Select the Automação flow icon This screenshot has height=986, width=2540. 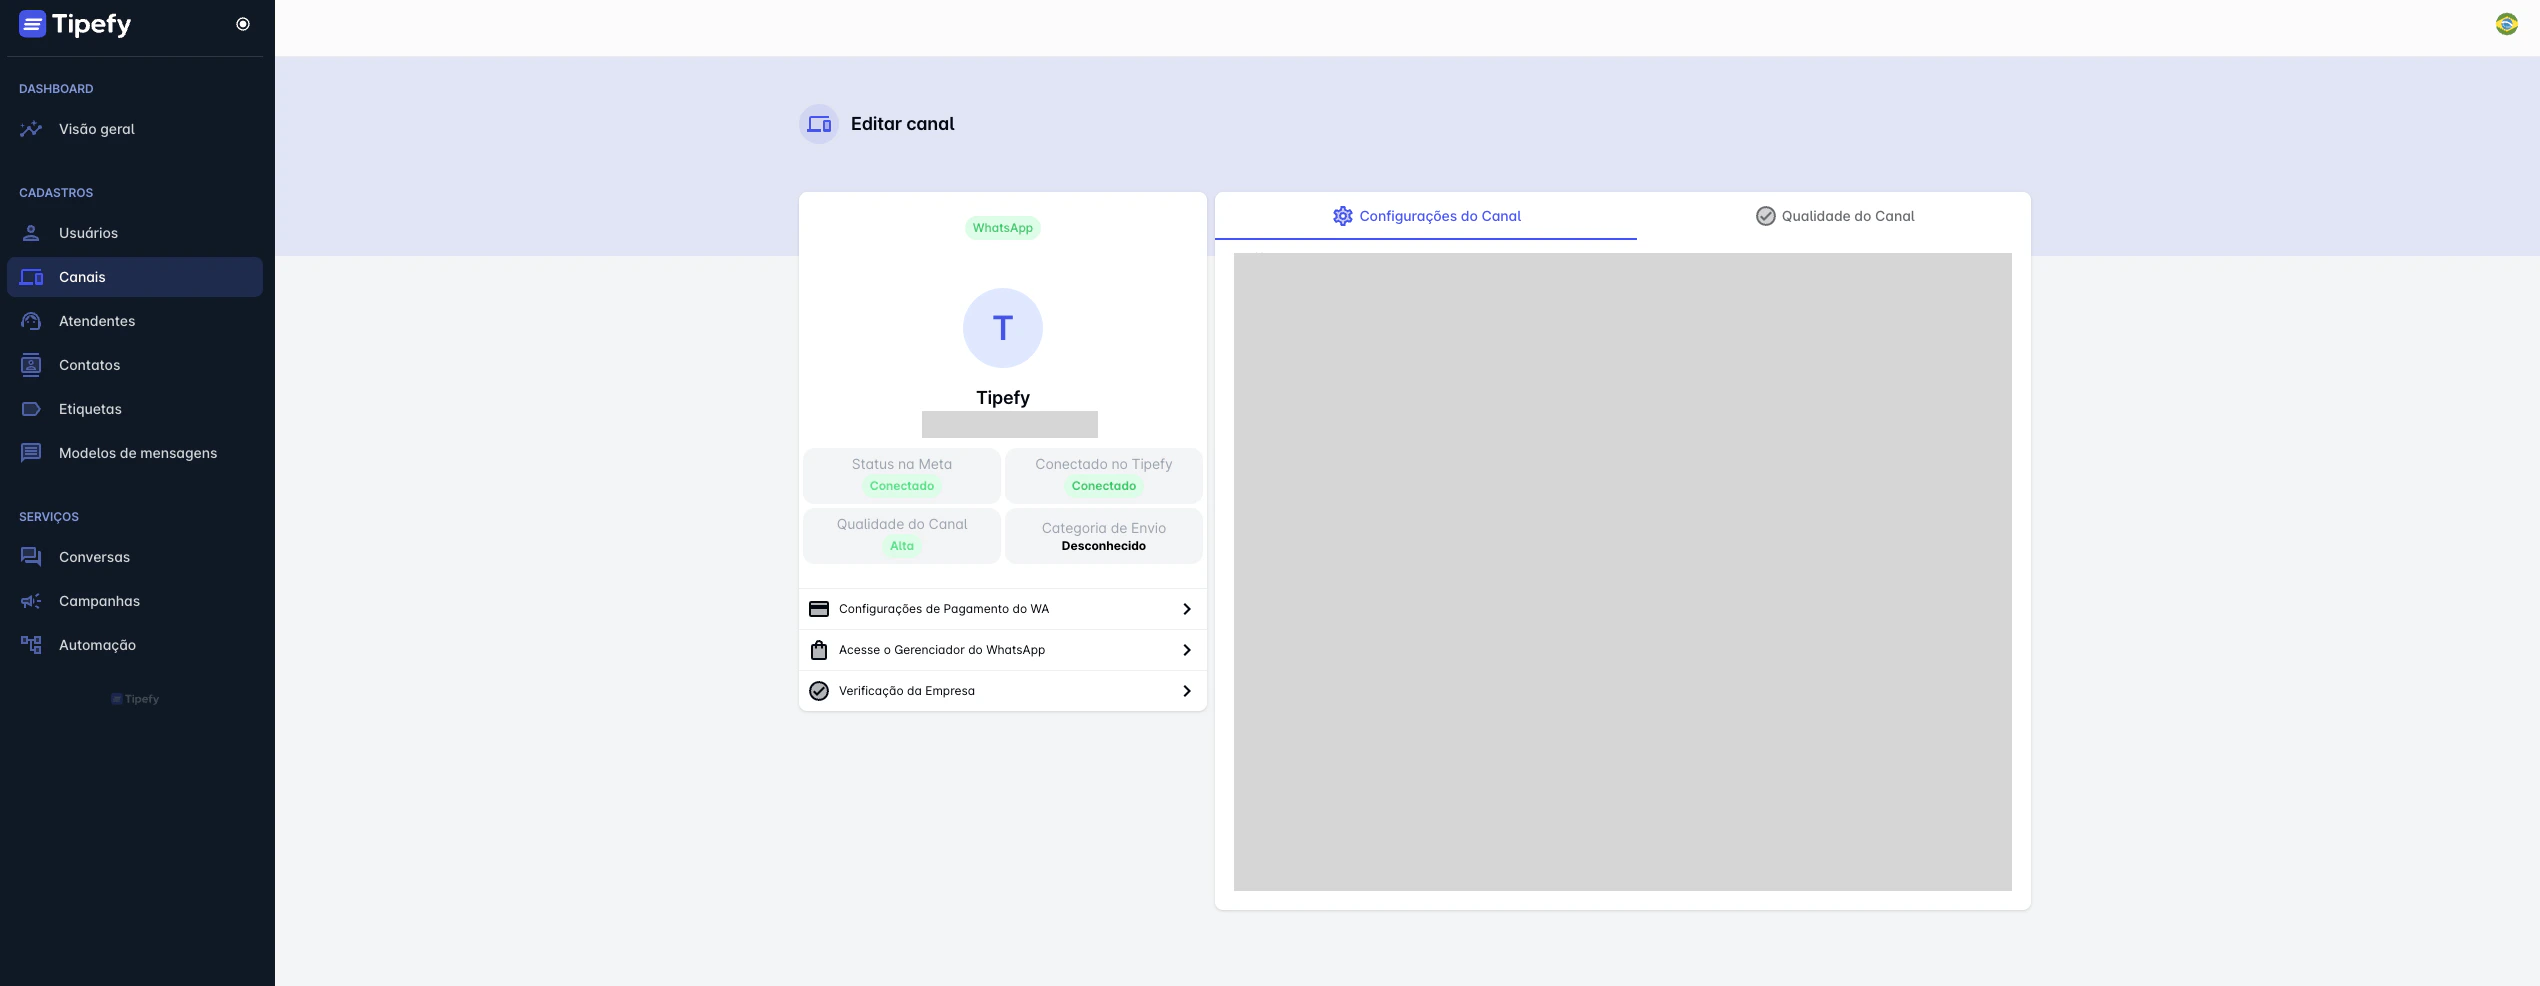point(31,645)
